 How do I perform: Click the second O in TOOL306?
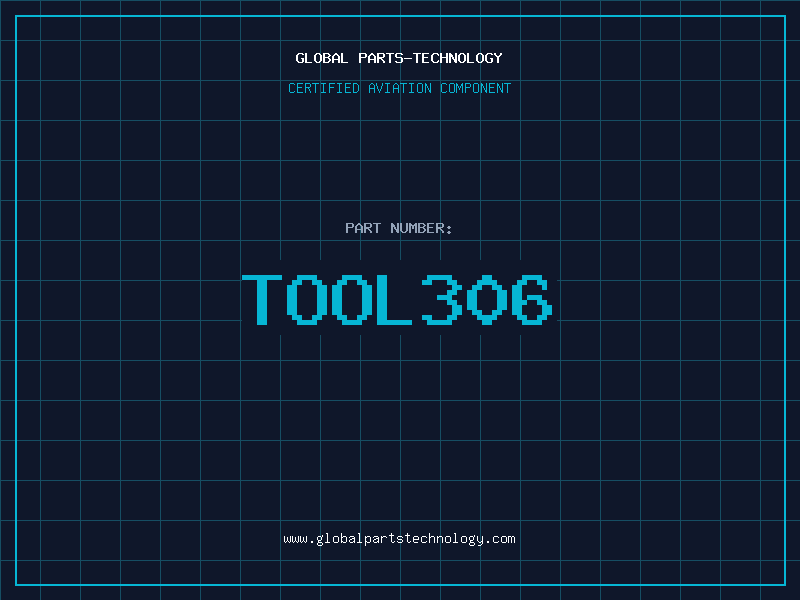[x=352, y=299]
